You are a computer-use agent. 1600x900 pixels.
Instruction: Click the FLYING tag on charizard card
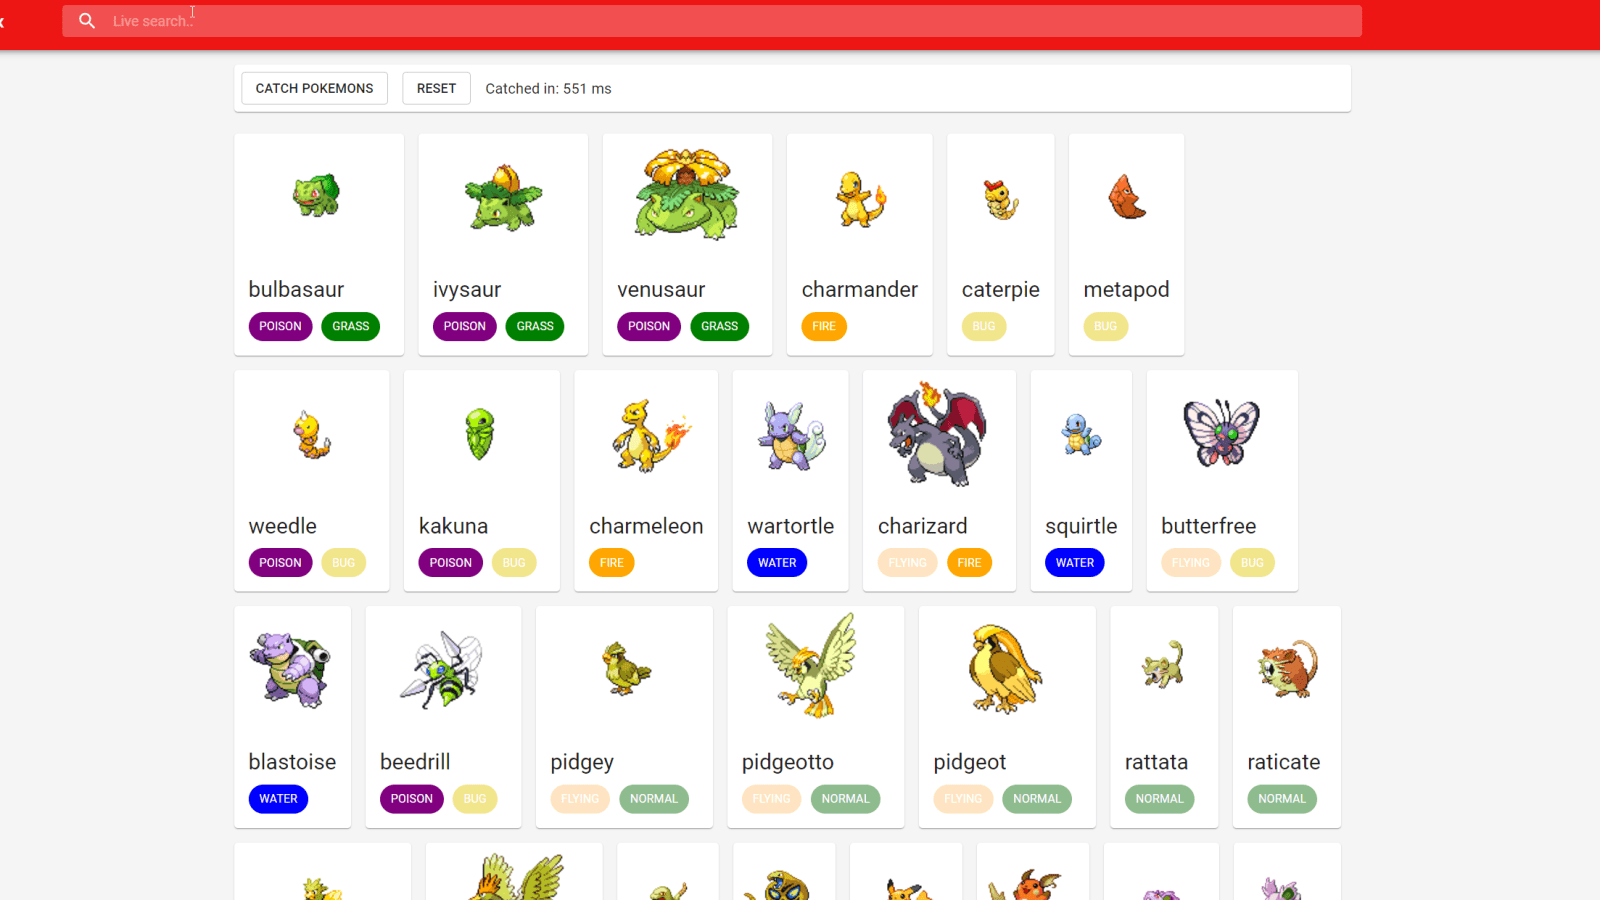click(908, 563)
